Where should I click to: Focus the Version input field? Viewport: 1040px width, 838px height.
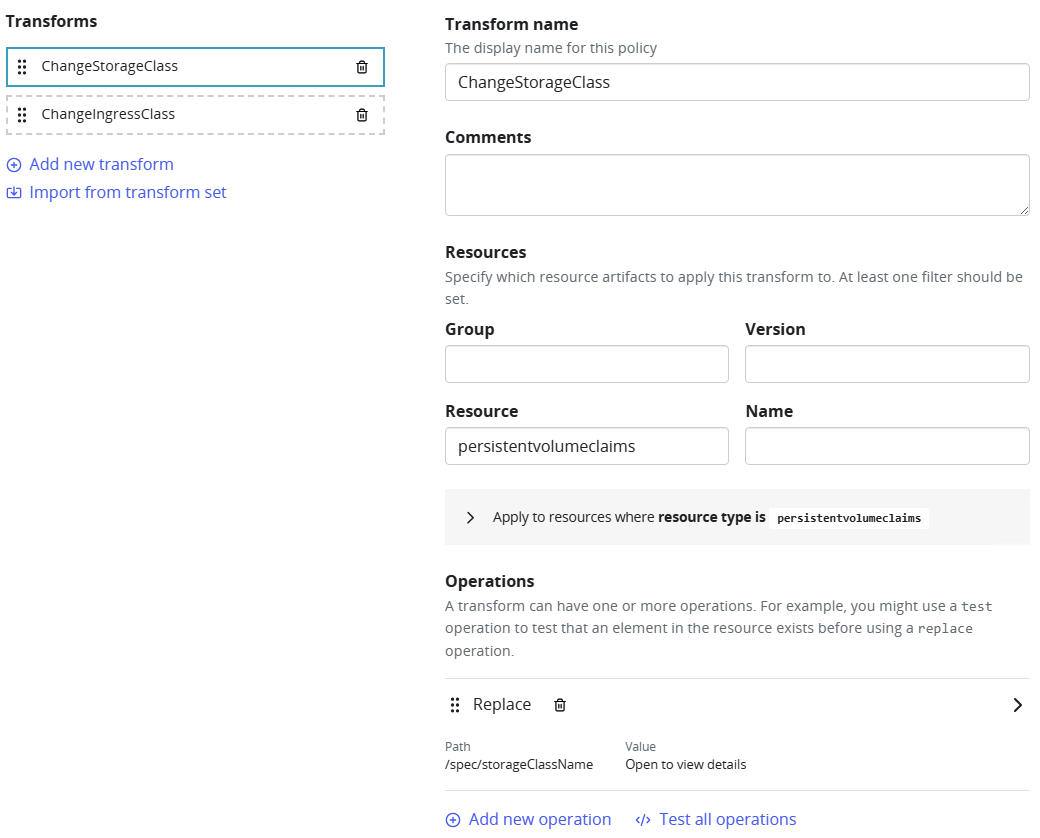[x=886, y=365]
